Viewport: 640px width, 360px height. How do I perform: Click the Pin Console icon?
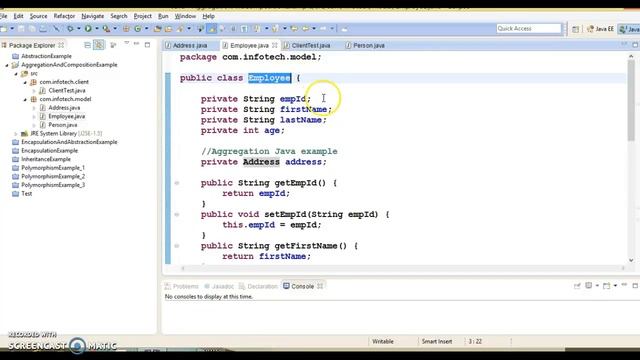point(577,286)
